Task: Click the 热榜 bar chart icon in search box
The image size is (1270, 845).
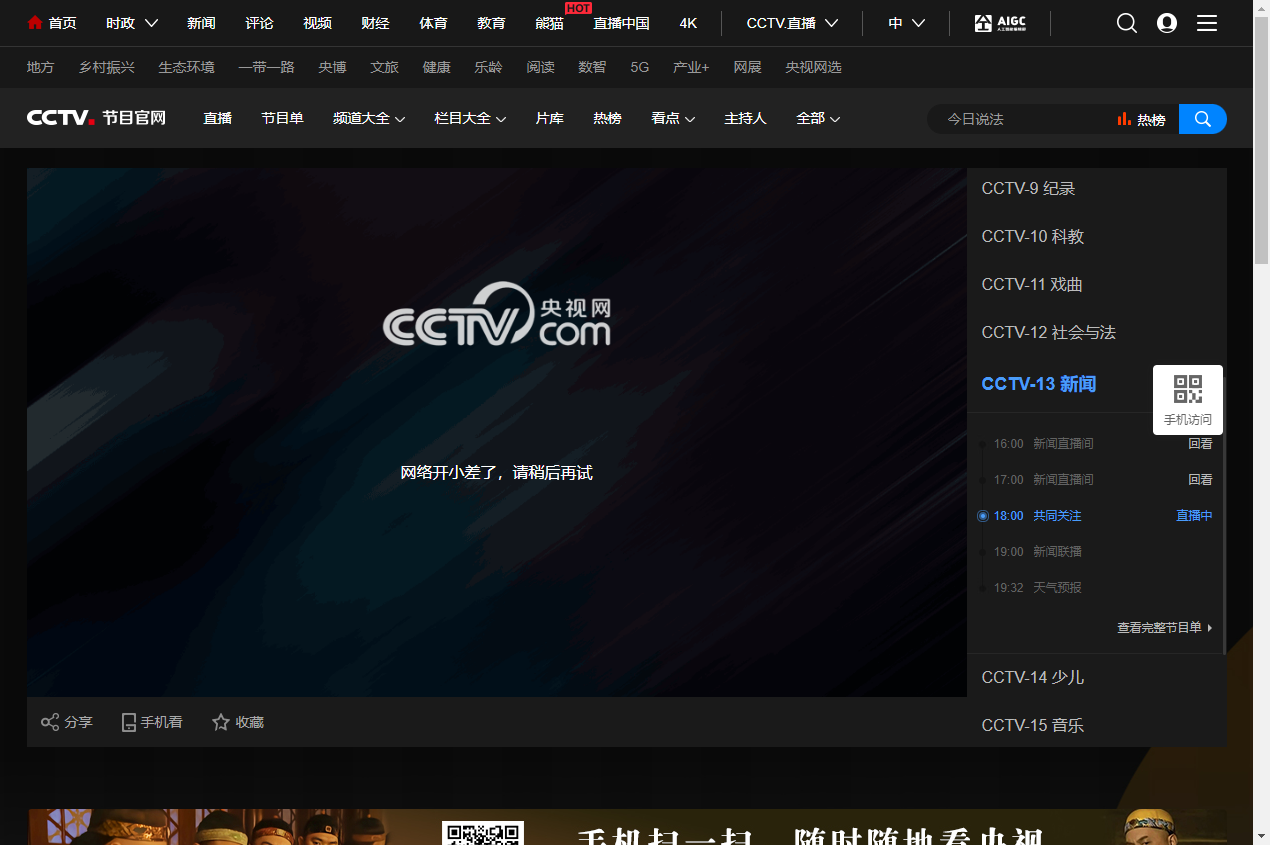Action: 1124,119
